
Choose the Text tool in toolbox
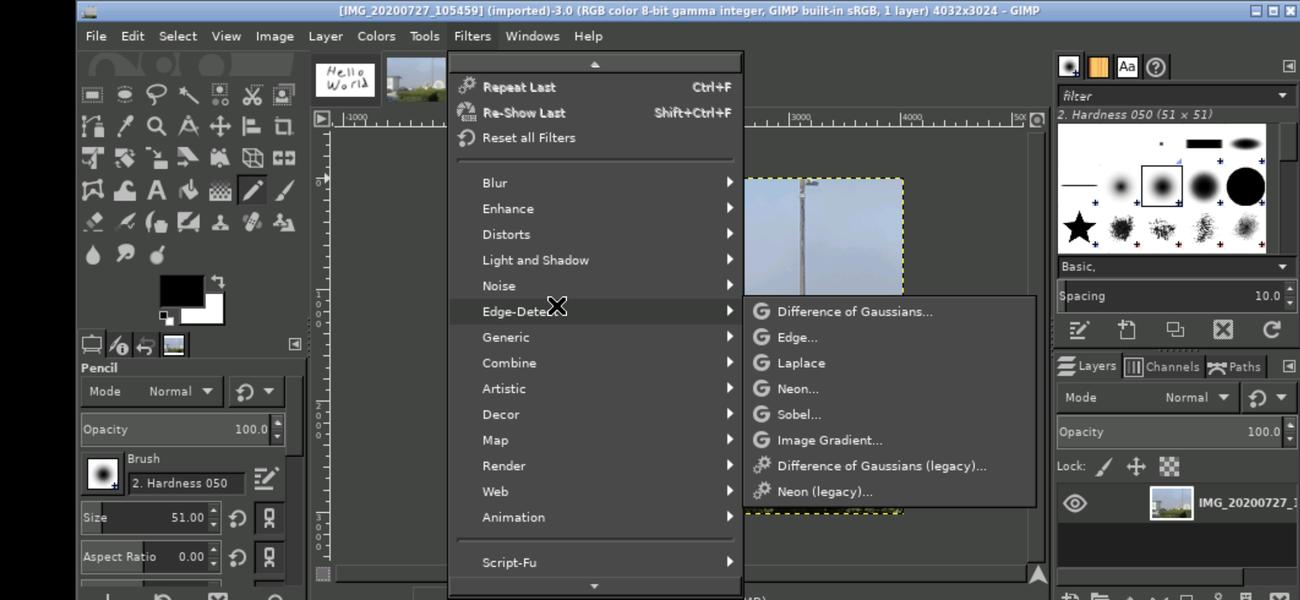[156, 190]
